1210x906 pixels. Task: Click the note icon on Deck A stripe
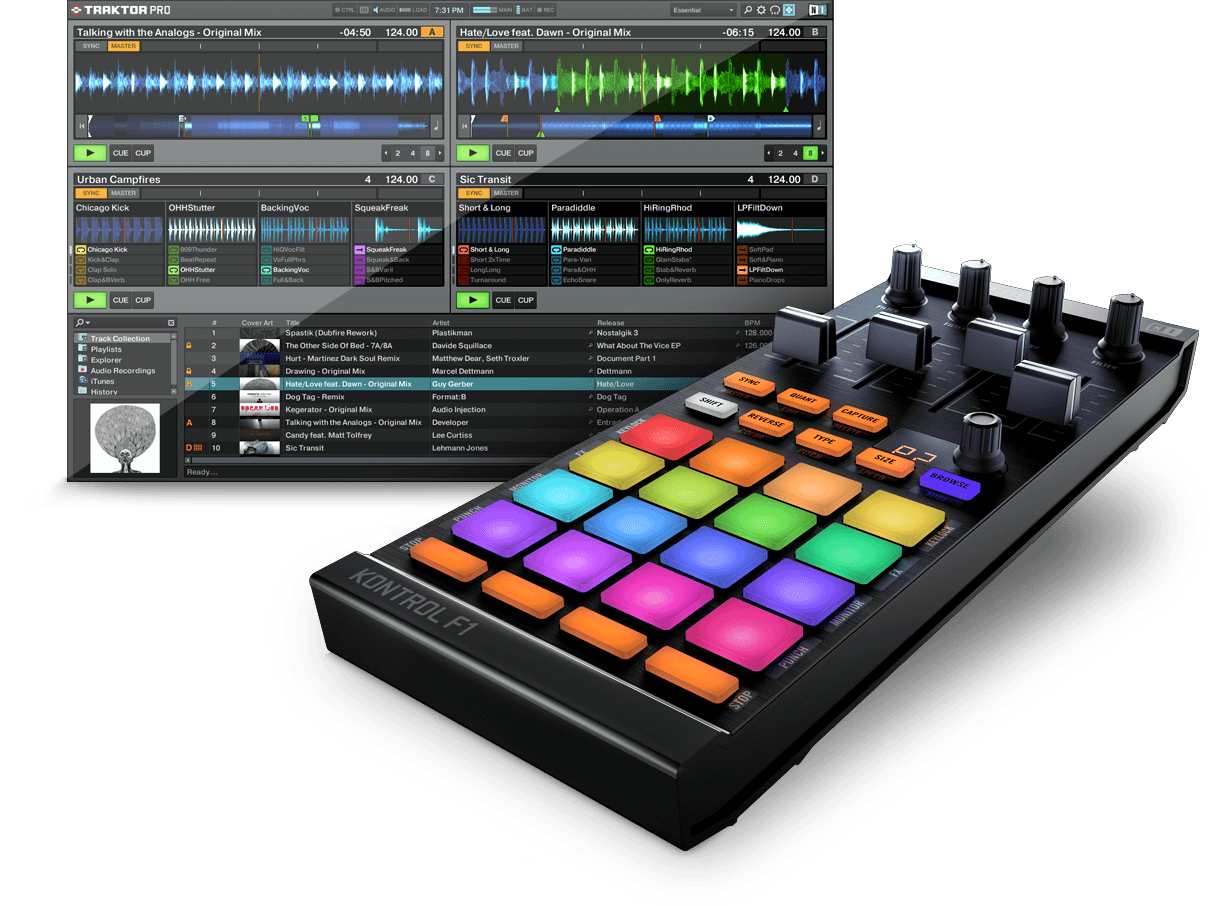click(436, 126)
